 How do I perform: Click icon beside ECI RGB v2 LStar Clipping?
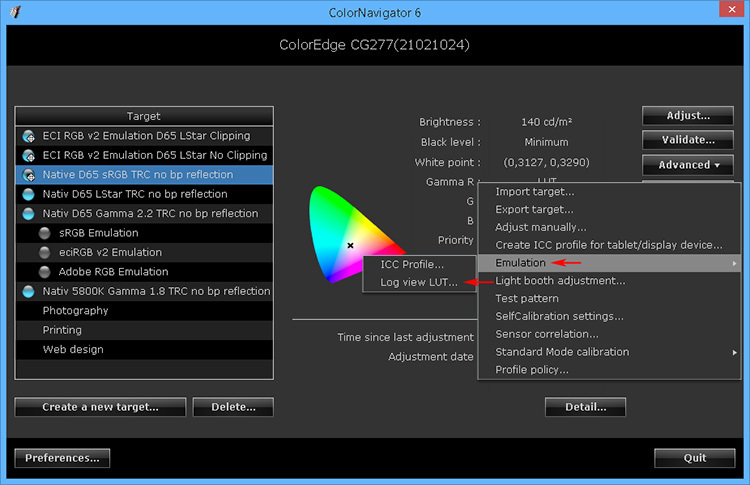click(29, 136)
